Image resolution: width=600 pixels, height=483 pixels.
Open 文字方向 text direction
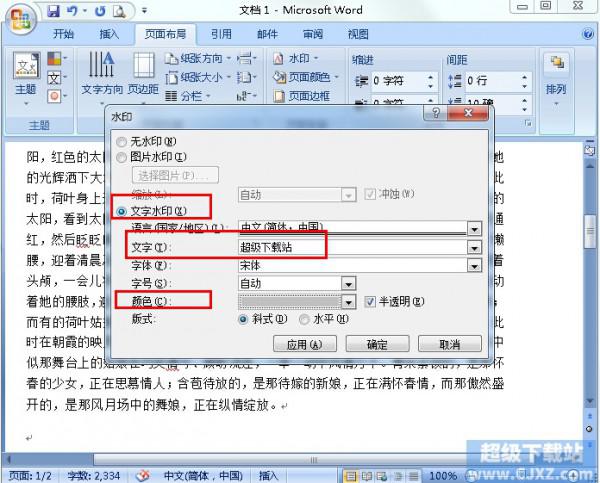101,78
